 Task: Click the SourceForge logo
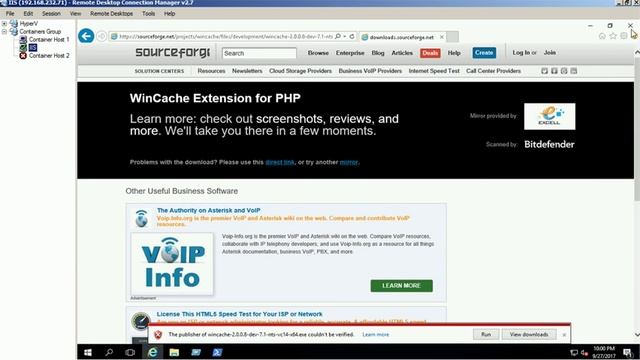(172, 52)
